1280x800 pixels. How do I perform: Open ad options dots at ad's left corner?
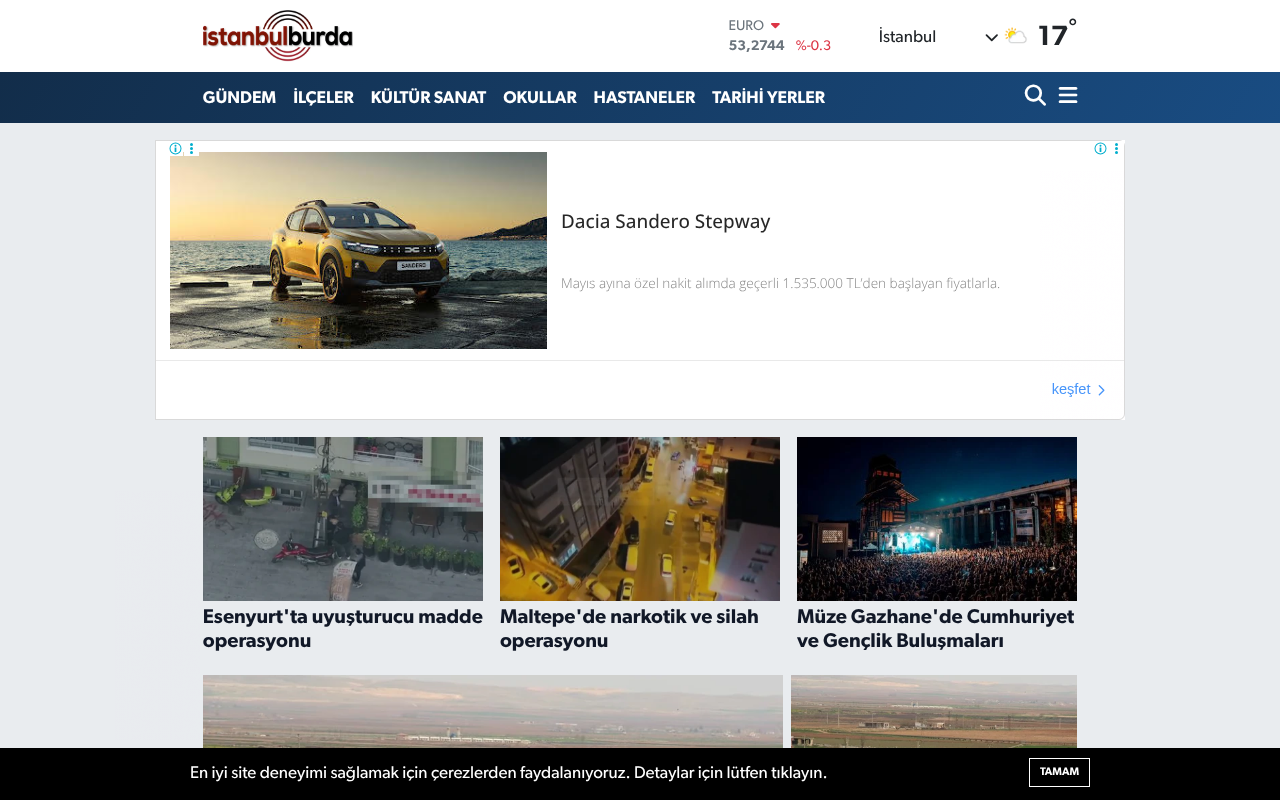191,149
